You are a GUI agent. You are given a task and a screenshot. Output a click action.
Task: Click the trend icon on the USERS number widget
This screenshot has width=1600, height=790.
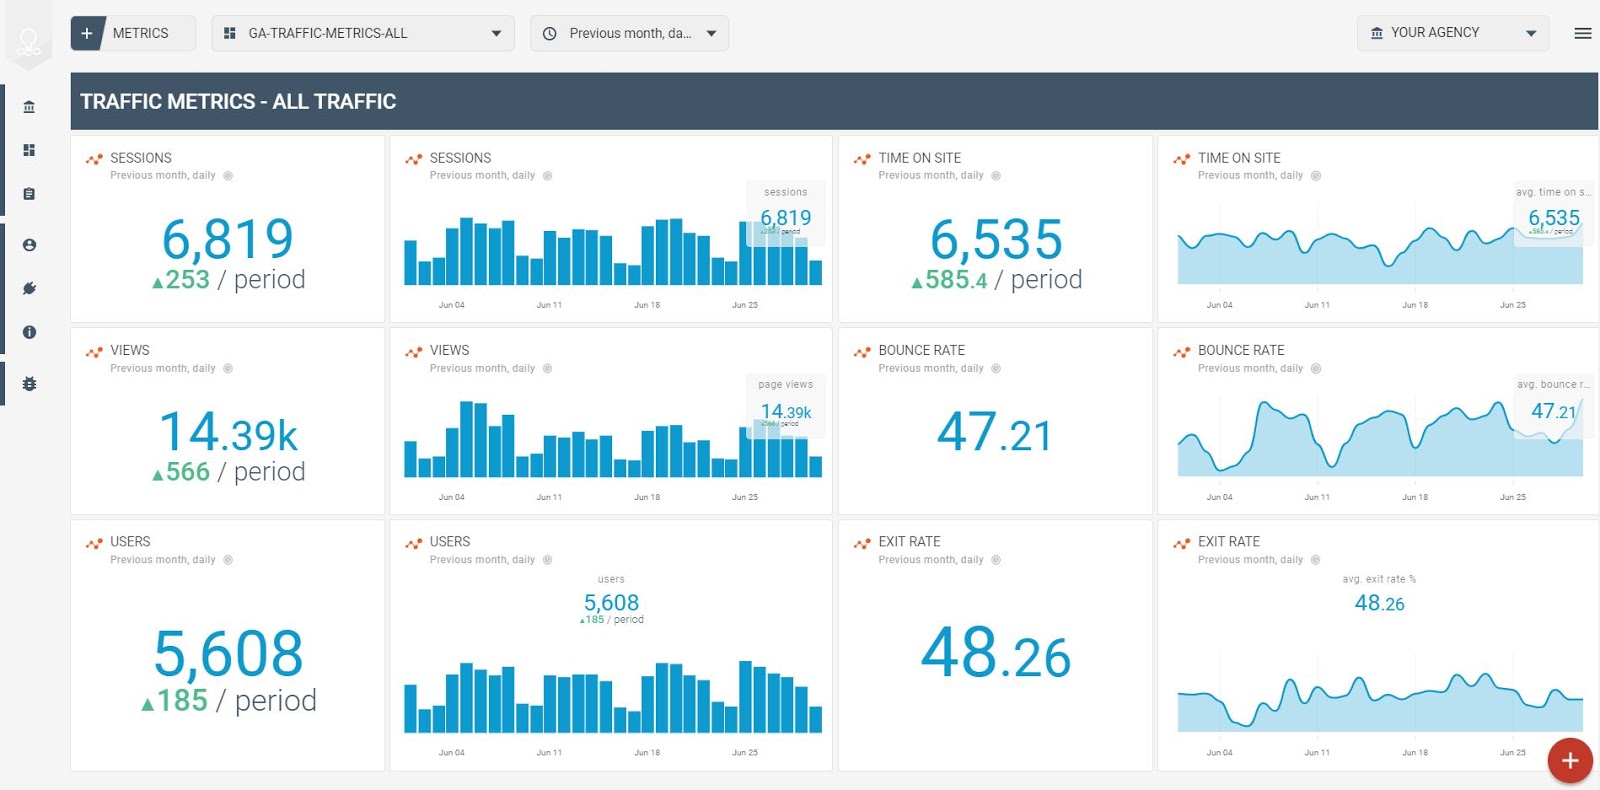tap(94, 543)
